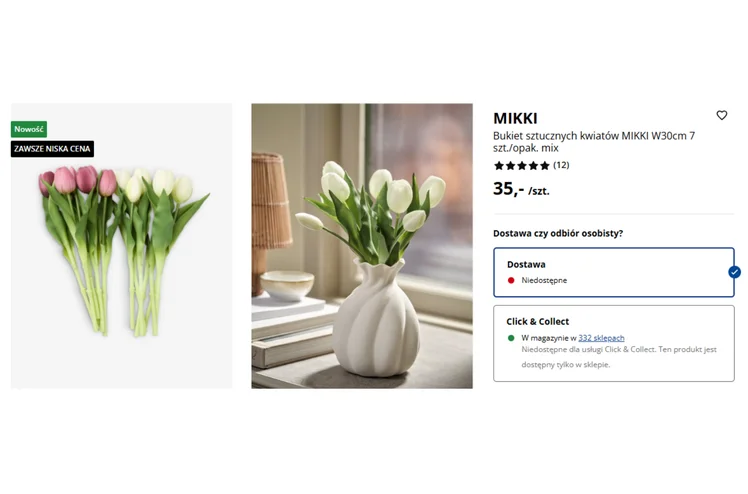Open the 332 sklepach stores link
Screen dimensions: 748x494
pyautogui.click(x=601, y=338)
